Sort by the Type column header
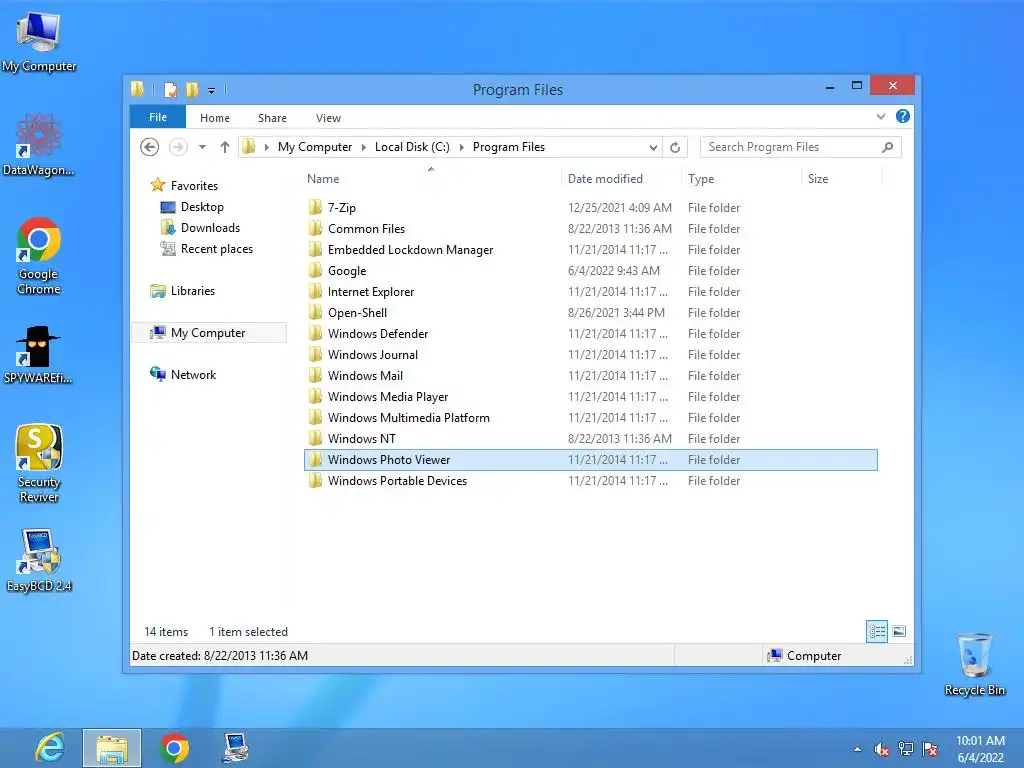1024x768 pixels. click(741, 179)
